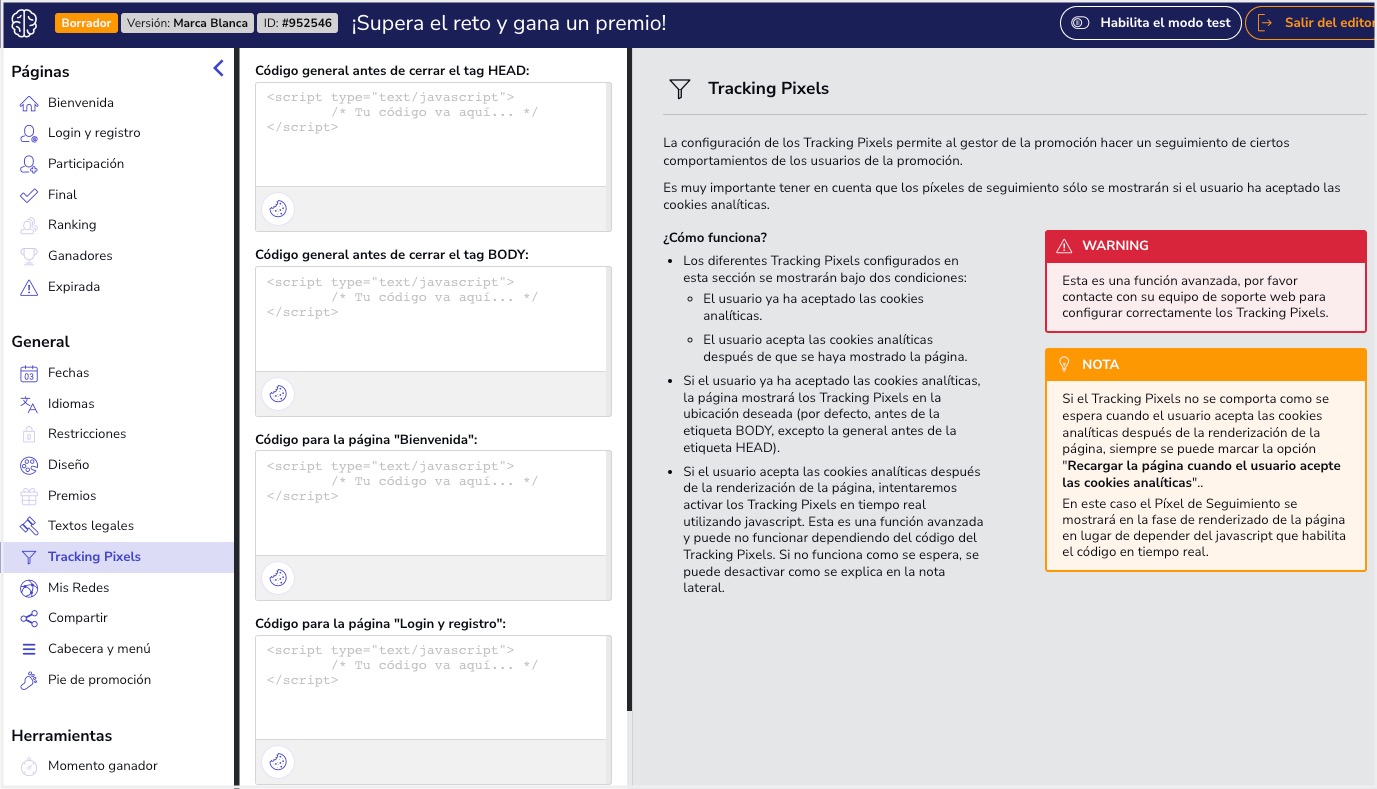Open the Diseño palette icon in sidebar

tap(29, 465)
